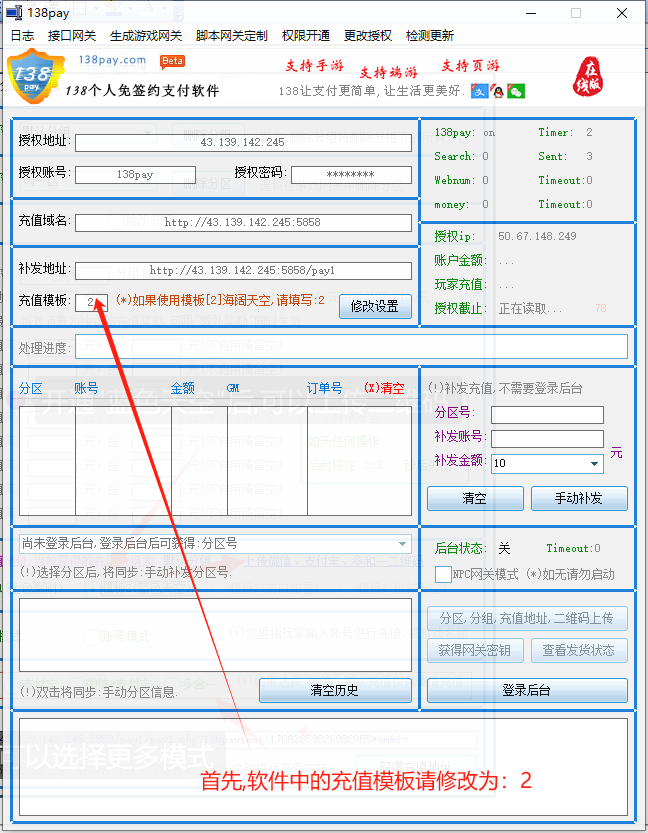Open the 权限开通 menu
648x833 pixels.
click(x=306, y=36)
